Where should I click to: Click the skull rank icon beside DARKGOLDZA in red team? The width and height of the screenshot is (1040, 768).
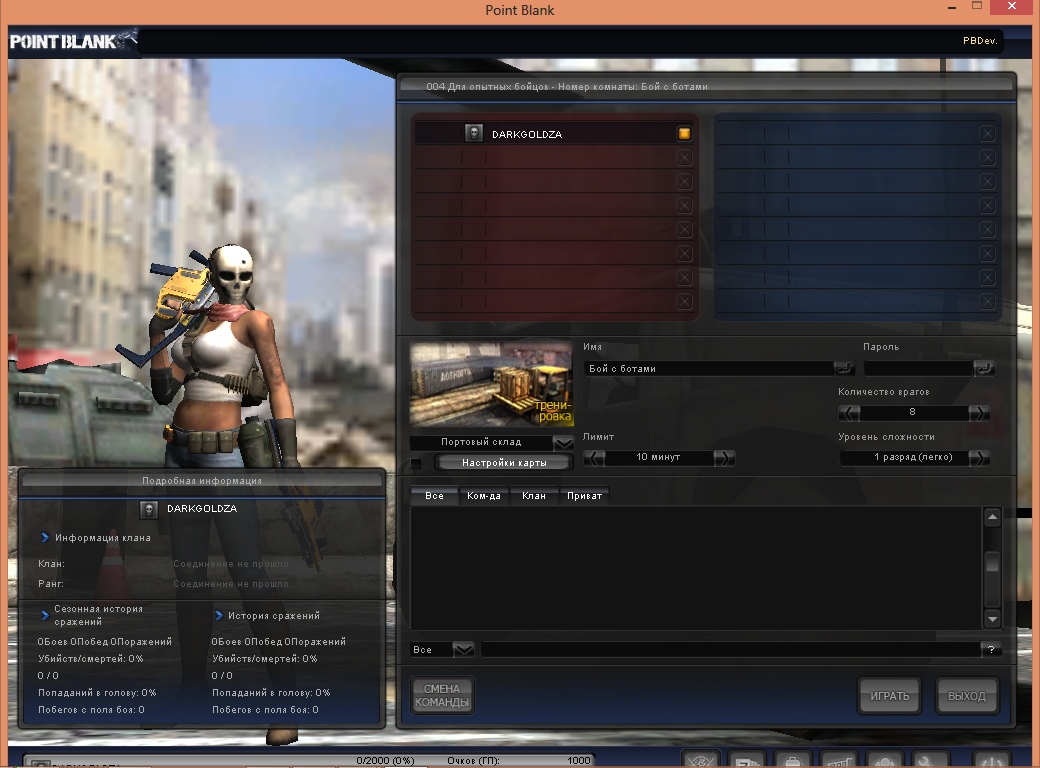pos(474,134)
